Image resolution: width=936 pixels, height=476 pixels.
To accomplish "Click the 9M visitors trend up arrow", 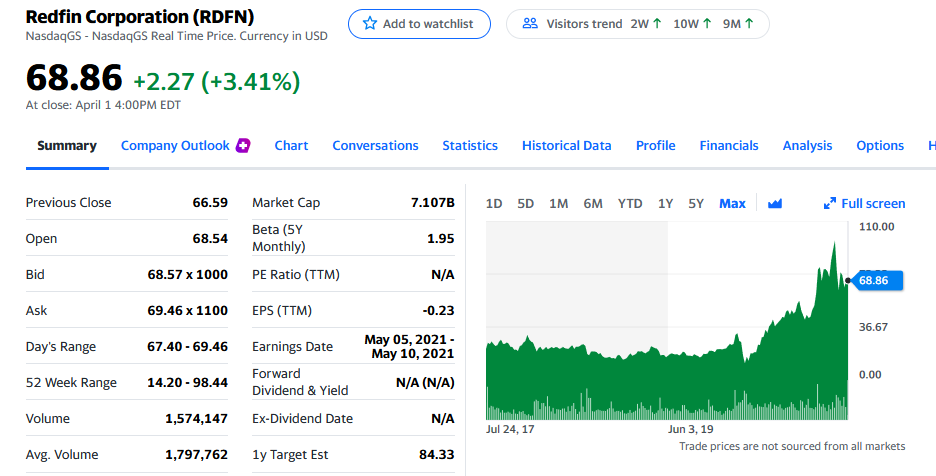I will [x=749, y=24].
